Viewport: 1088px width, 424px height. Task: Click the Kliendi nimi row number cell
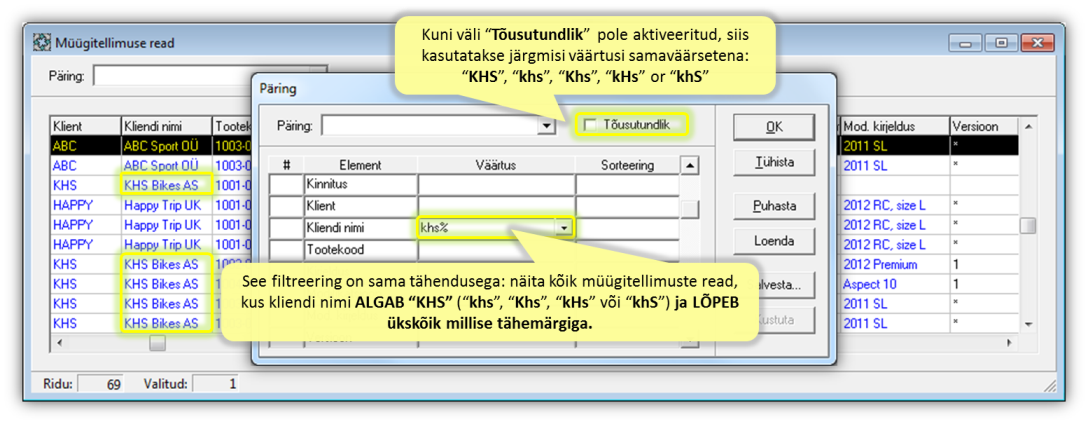(x=286, y=228)
